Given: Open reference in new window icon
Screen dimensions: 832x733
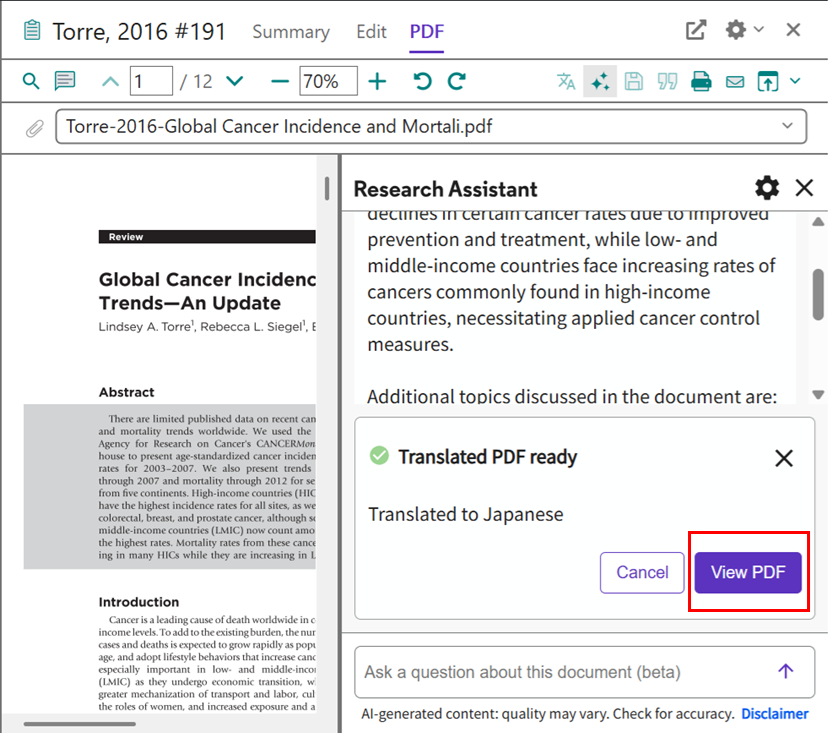Looking at the screenshot, I should point(696,30).
